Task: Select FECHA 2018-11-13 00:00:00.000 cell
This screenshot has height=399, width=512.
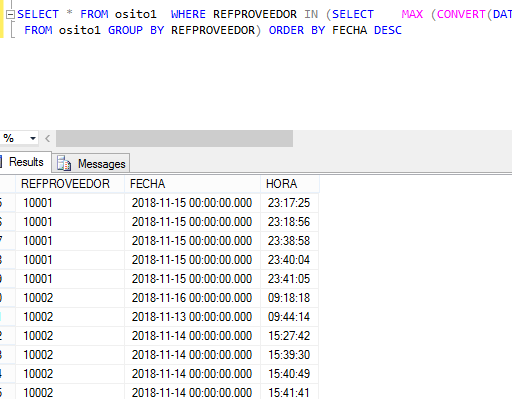Action: click(x=192, y=317)
